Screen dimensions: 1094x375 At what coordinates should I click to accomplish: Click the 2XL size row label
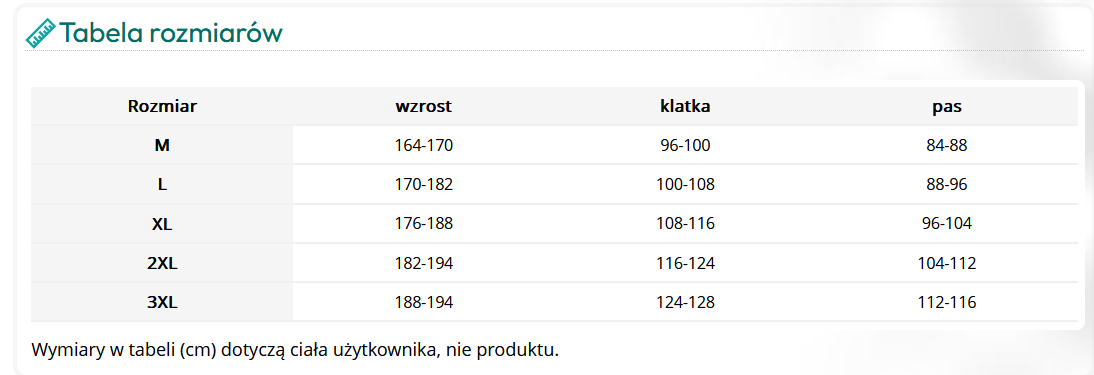tap(162, 263)
